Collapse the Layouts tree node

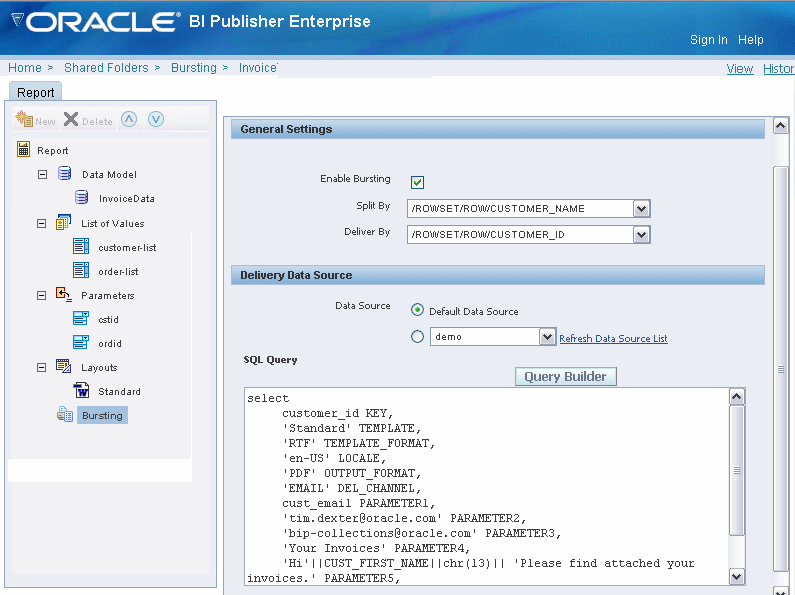point(42,367)
